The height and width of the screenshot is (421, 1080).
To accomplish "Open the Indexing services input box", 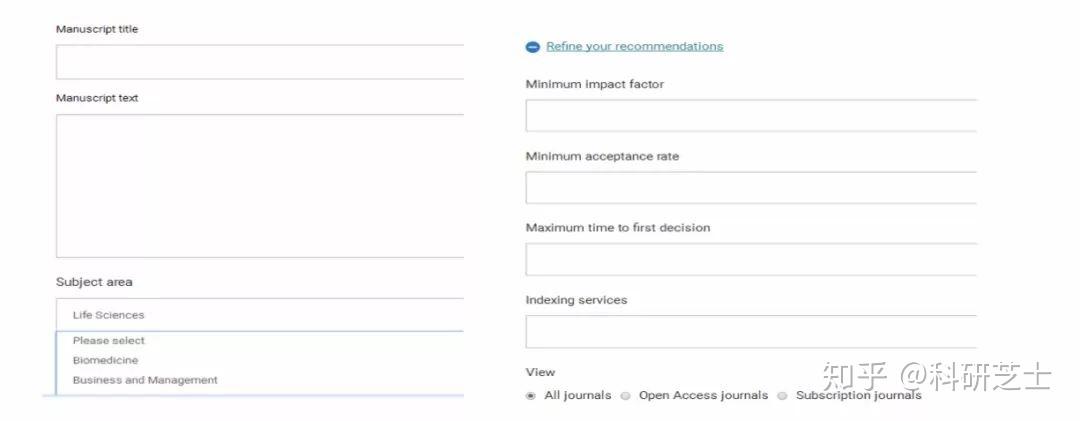I will 750,331.
